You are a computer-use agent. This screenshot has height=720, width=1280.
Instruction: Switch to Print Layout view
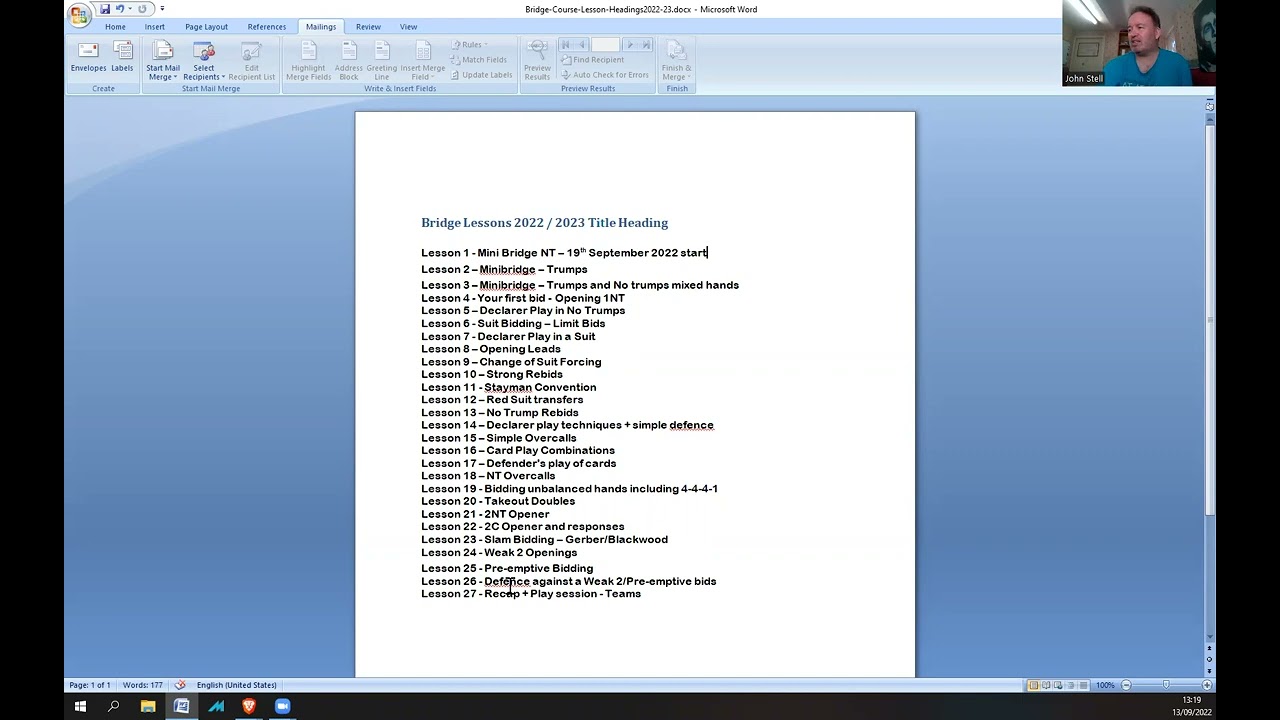1033,685
